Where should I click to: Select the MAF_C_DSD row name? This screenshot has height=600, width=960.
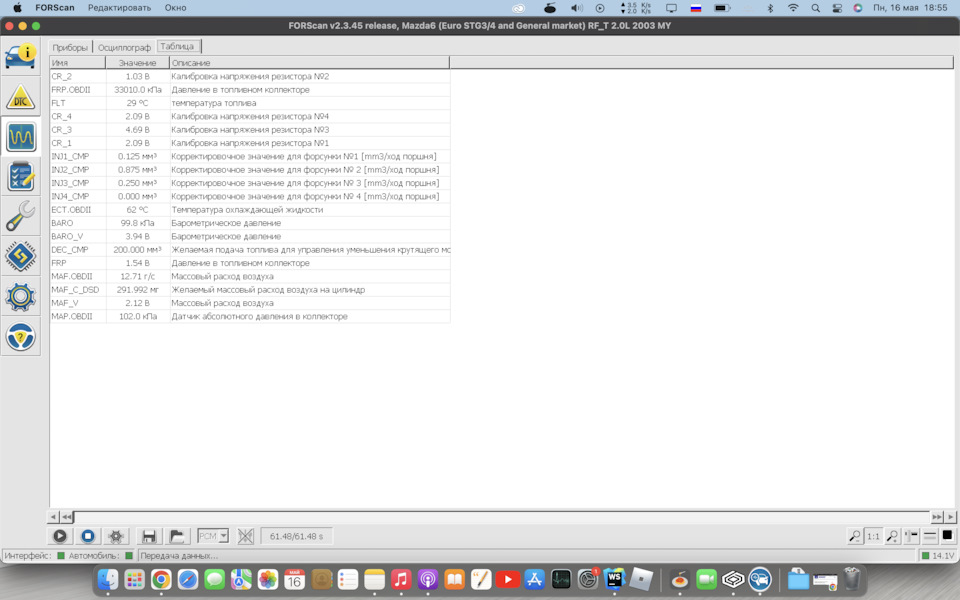pyautogui.click(x=75, y=290)
